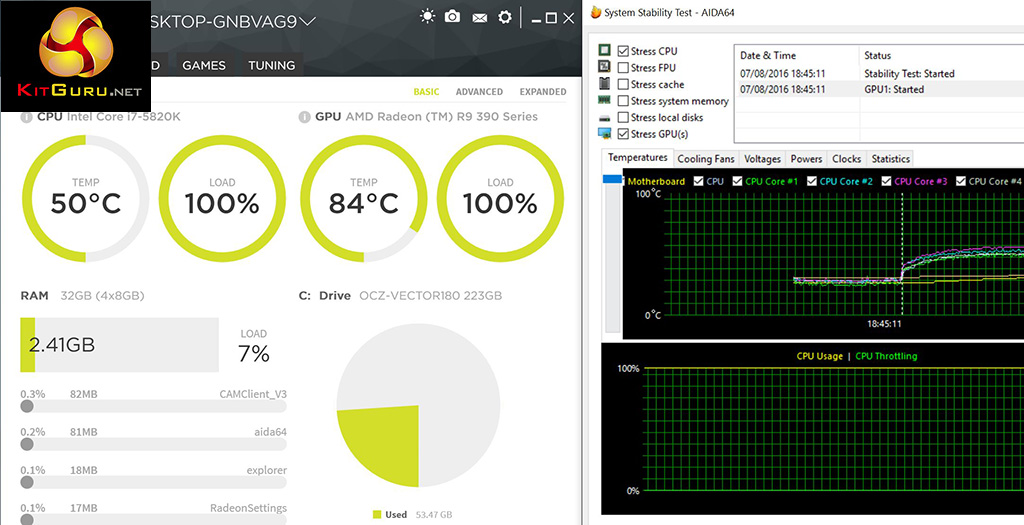This screenshot has width=1024, height=525.
Task: Click the CPU Throttling graph label
Action: 886,356
